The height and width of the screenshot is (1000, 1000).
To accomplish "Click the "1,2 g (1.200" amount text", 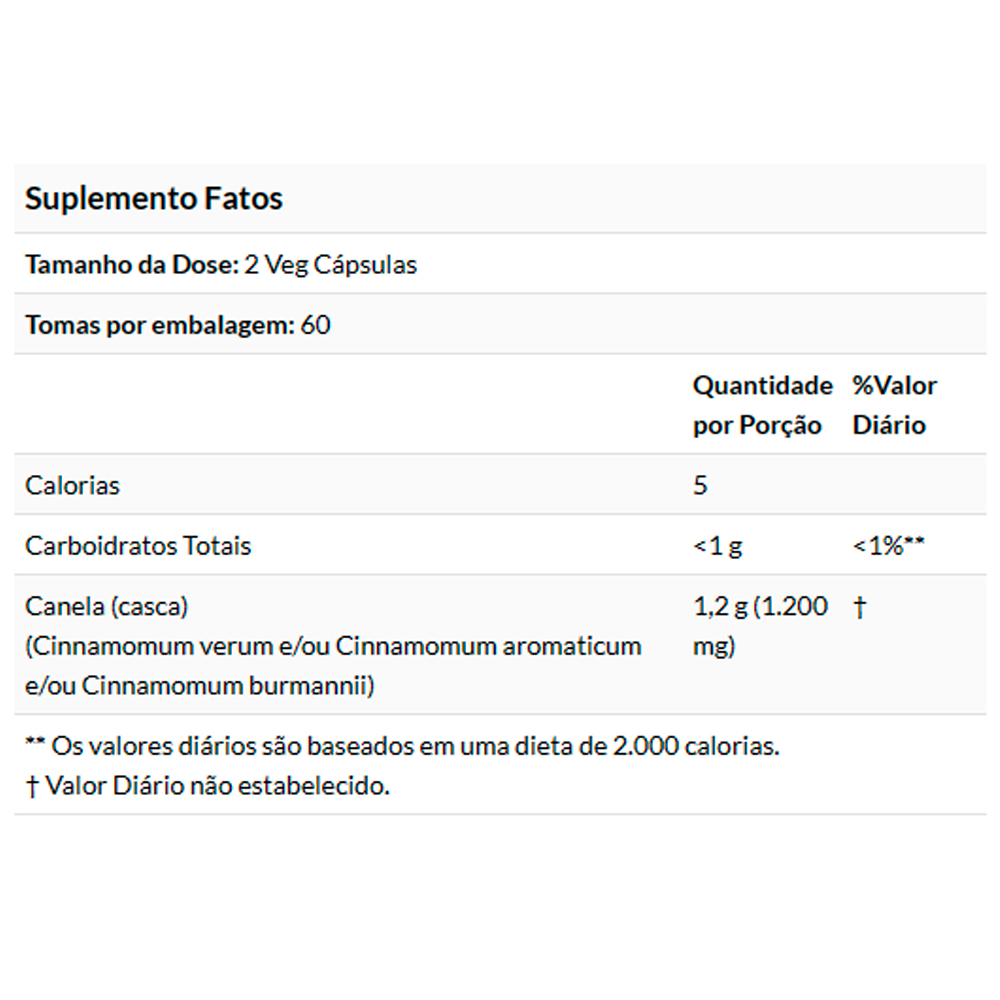I will (x=760, y=606).
